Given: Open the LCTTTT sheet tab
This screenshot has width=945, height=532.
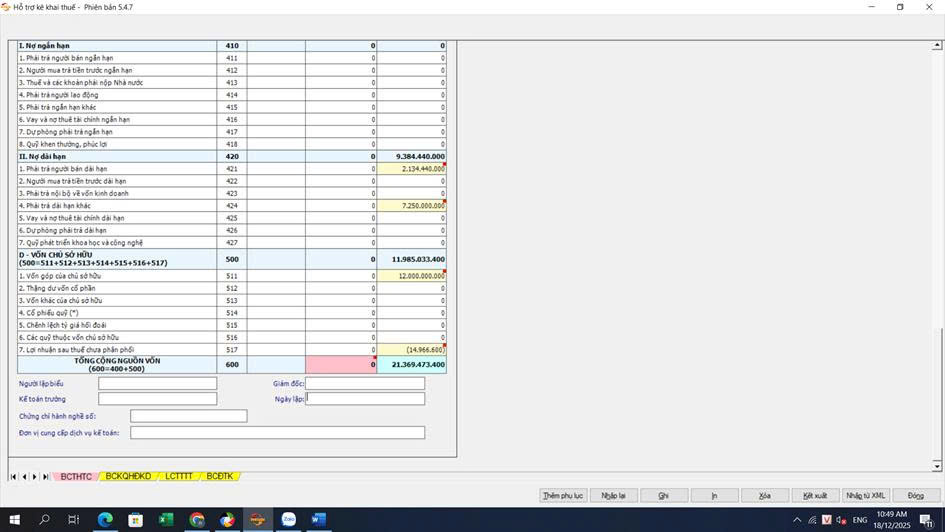Looking at the screenshot, I should coord(179,477).
